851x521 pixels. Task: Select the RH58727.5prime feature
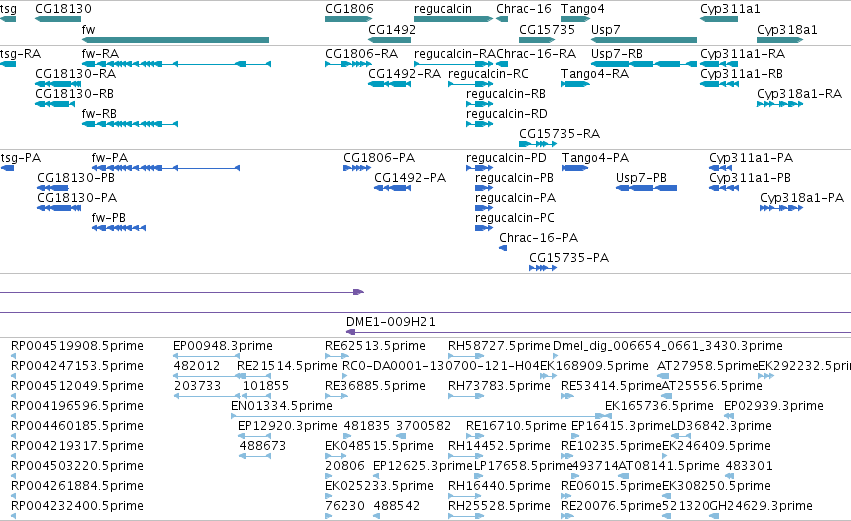click(x=466, y=356)
